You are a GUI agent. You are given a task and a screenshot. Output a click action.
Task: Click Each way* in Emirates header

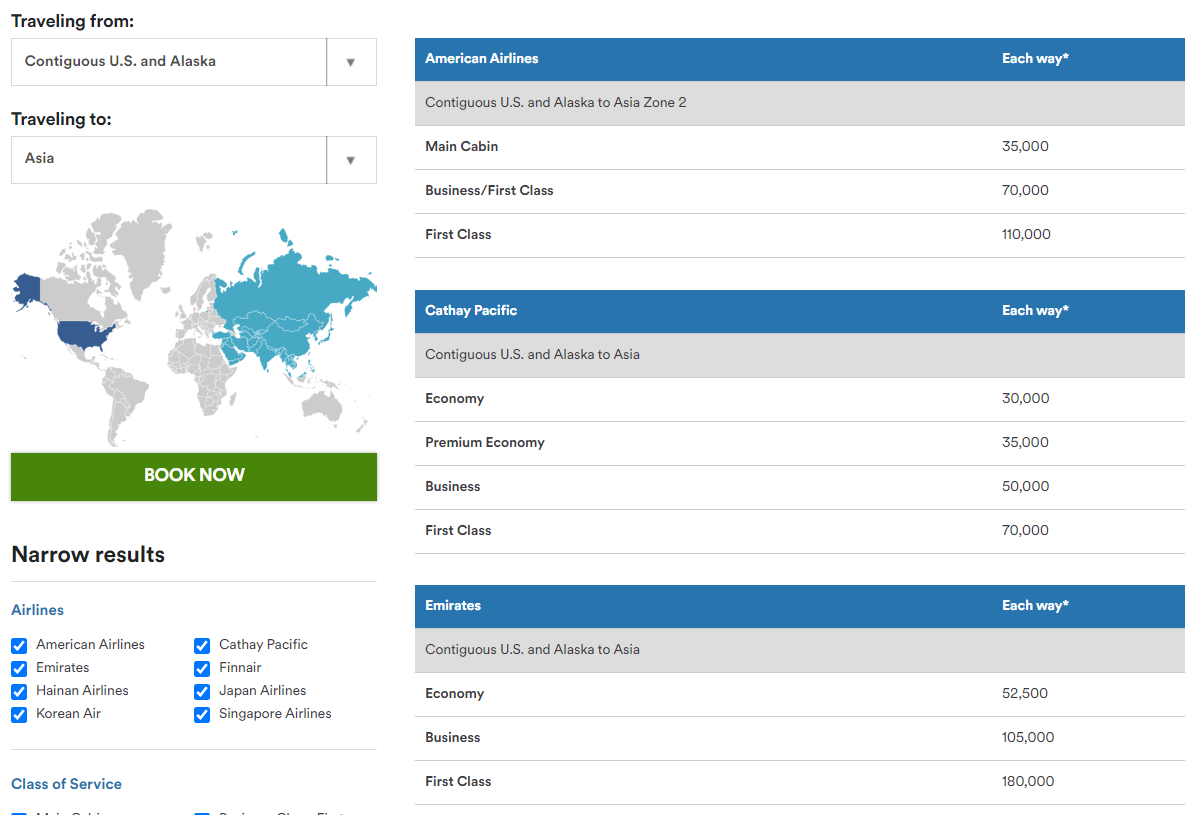[x=1035, y=606]
